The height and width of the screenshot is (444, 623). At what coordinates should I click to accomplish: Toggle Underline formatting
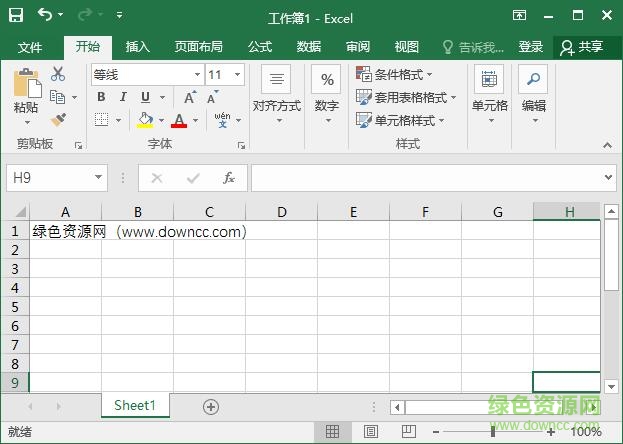point(145,97)
